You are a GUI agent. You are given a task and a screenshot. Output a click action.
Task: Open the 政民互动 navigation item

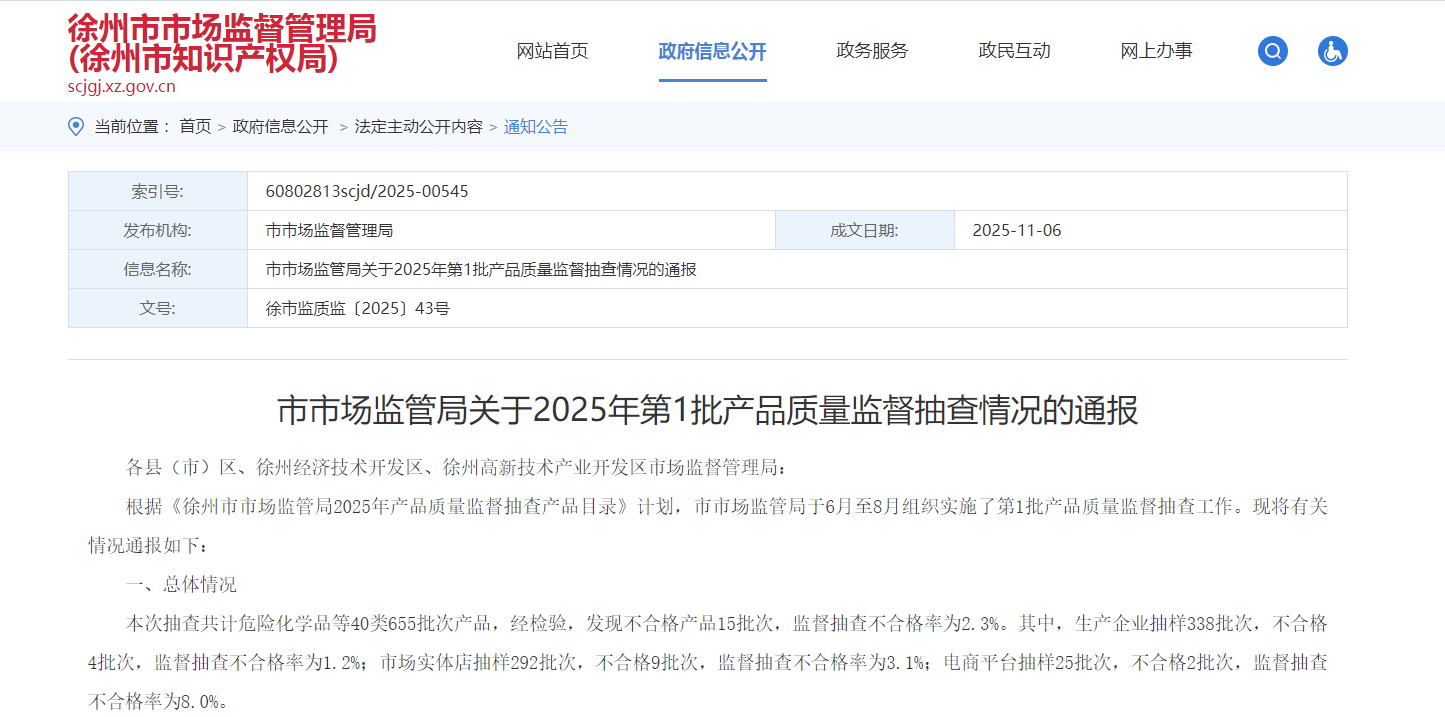point(1014,51)
